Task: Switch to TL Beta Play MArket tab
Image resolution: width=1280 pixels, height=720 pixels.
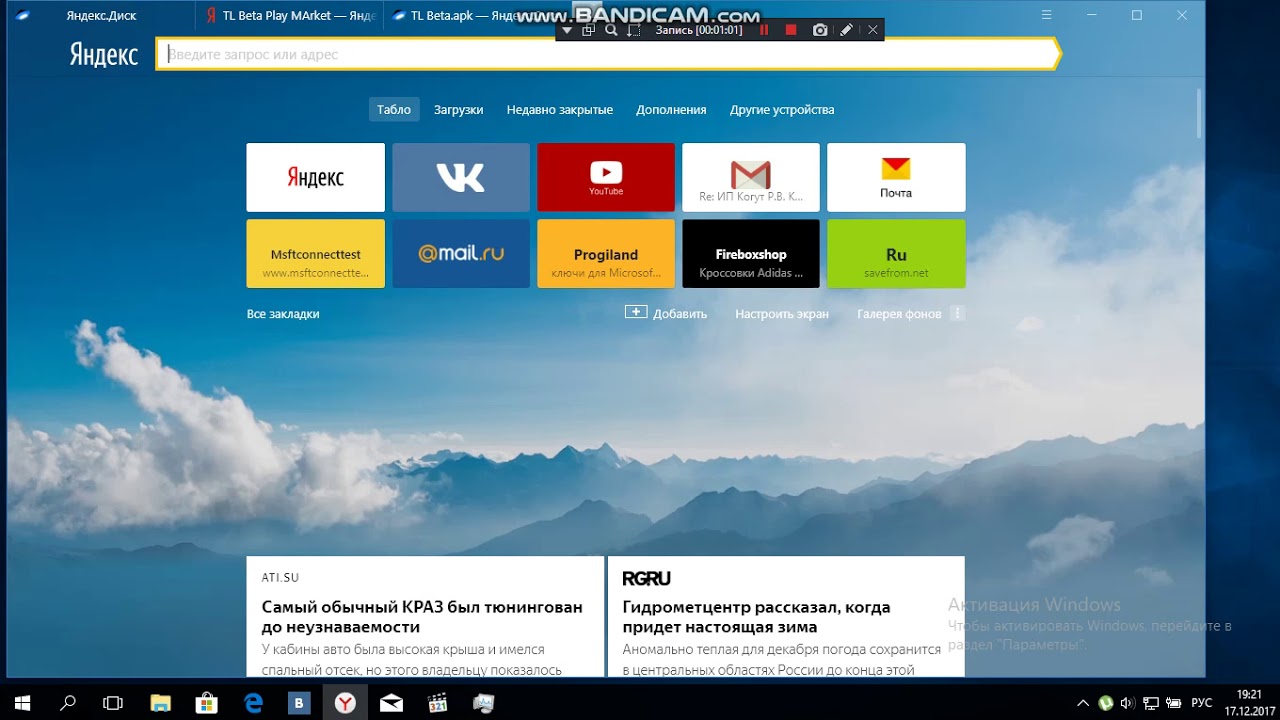Action: click(x=290, y=15)
